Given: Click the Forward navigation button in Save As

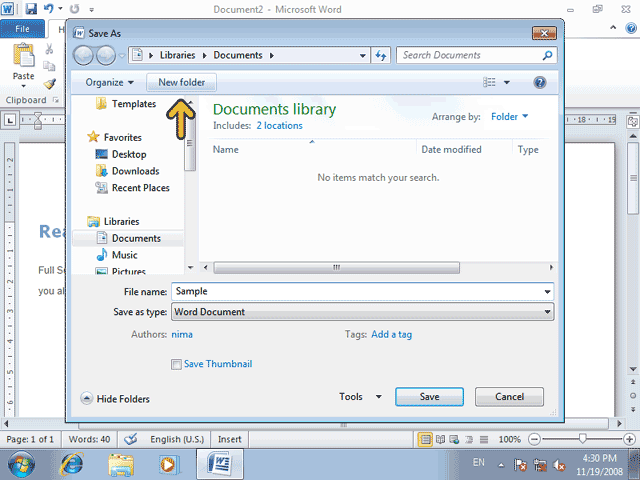Looking at the screenshot, I should (x=106, y=56).
